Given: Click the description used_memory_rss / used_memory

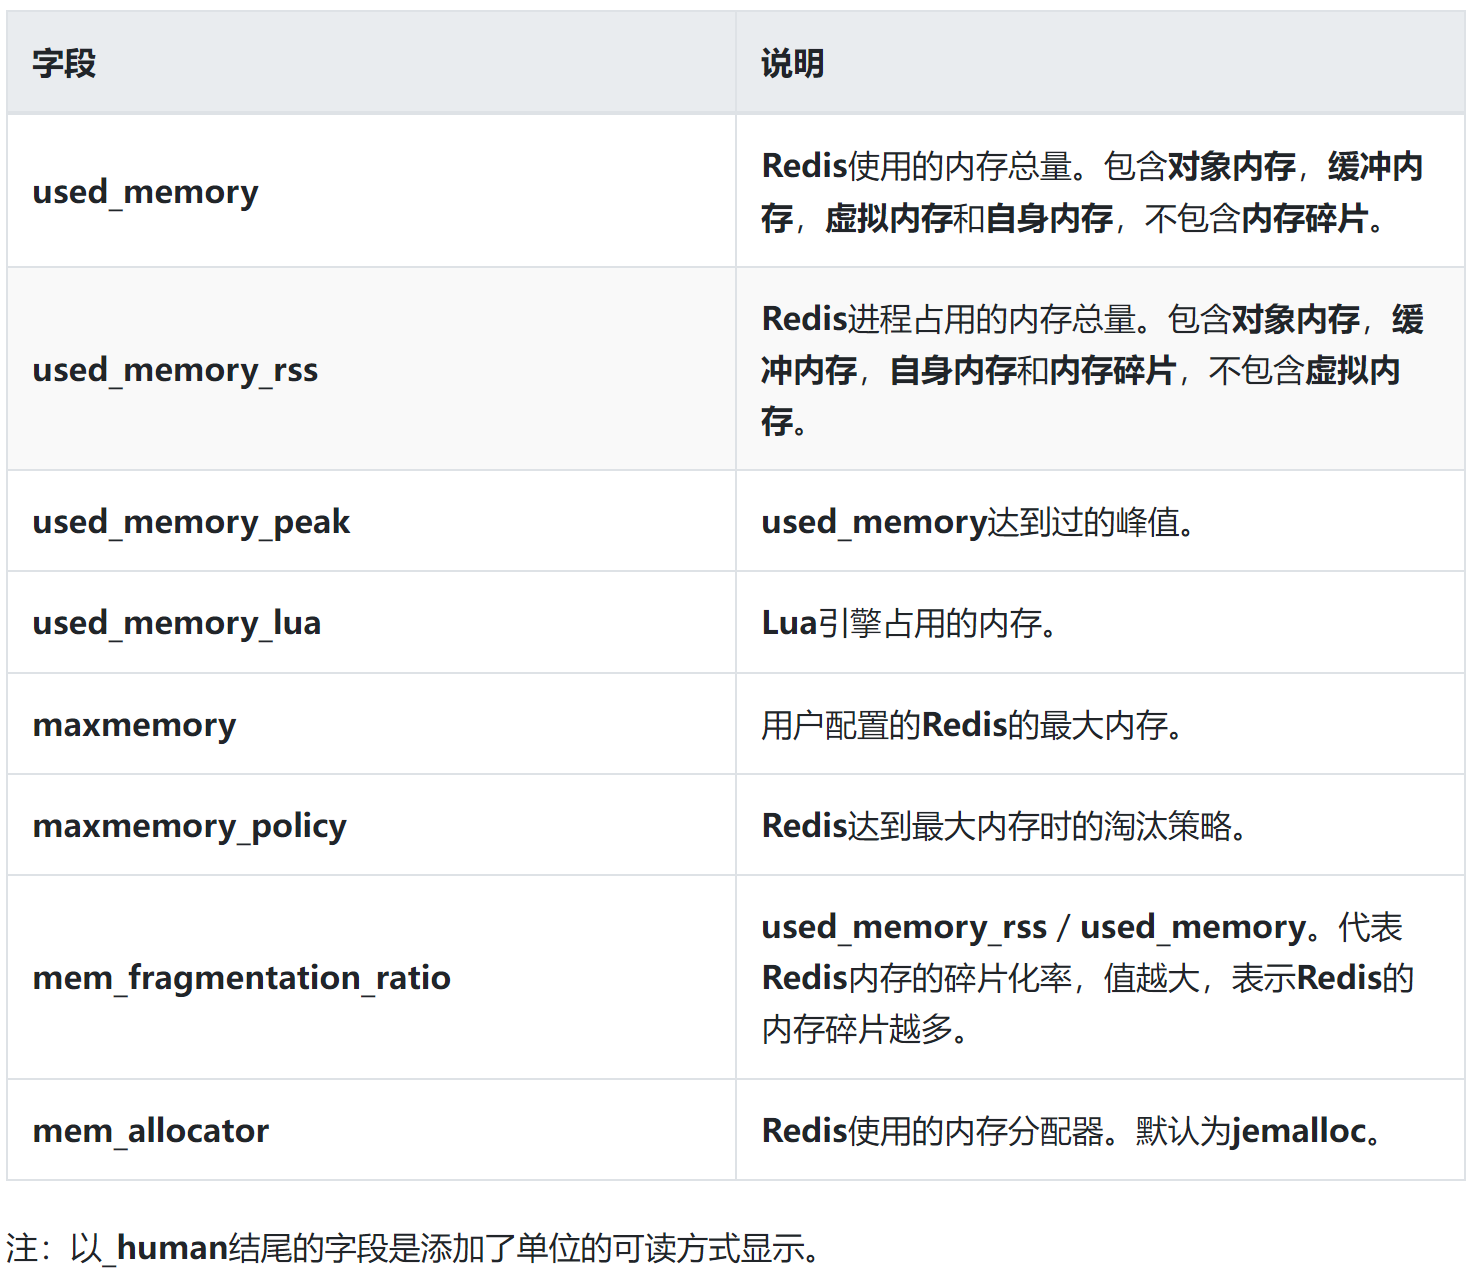Looking at the screenshot, I should pos(1100,977).
